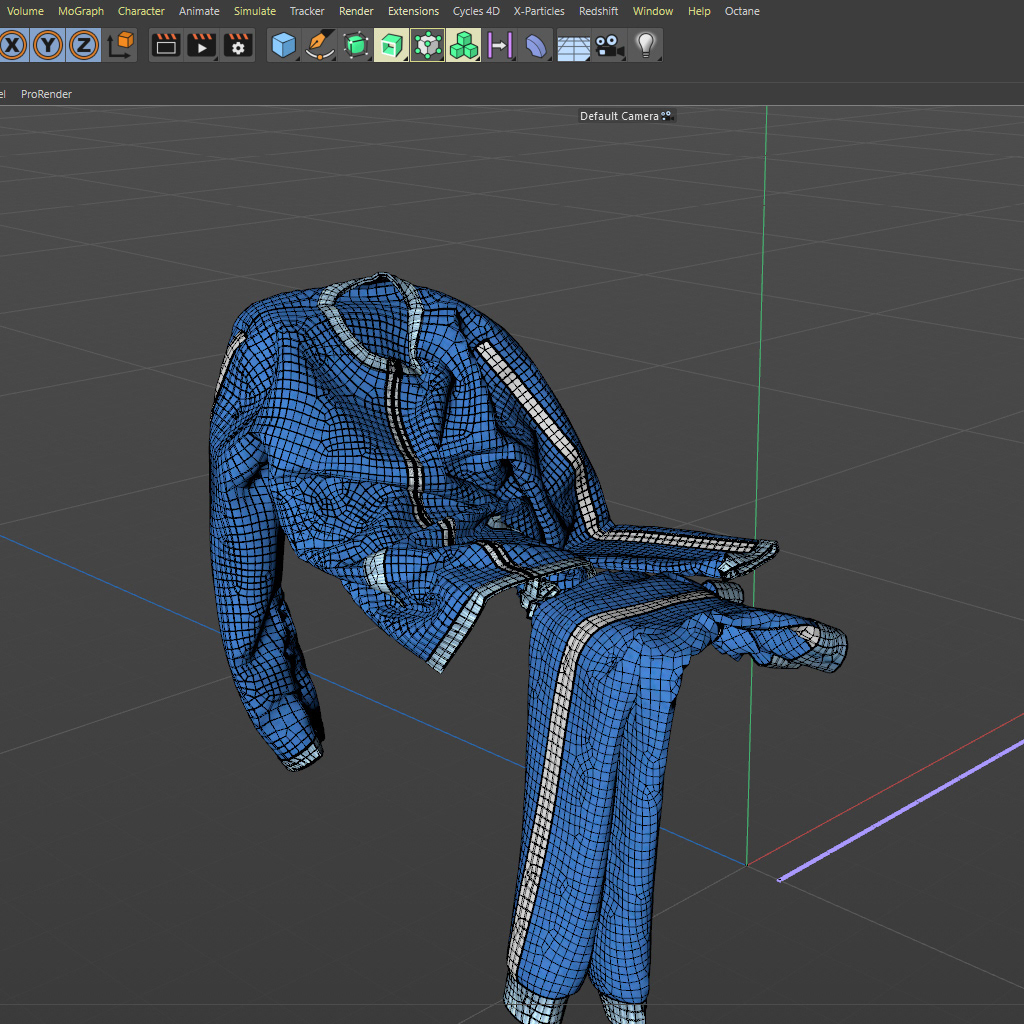Open the Animate menu
The width and height of the screenshot is (1024, 1024).
pyautogui.click(x=199, y=11)
